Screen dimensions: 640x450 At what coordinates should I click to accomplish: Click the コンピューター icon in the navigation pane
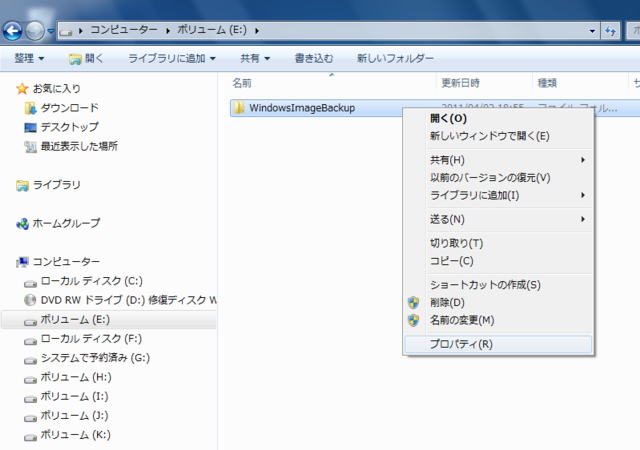[22, 262]
